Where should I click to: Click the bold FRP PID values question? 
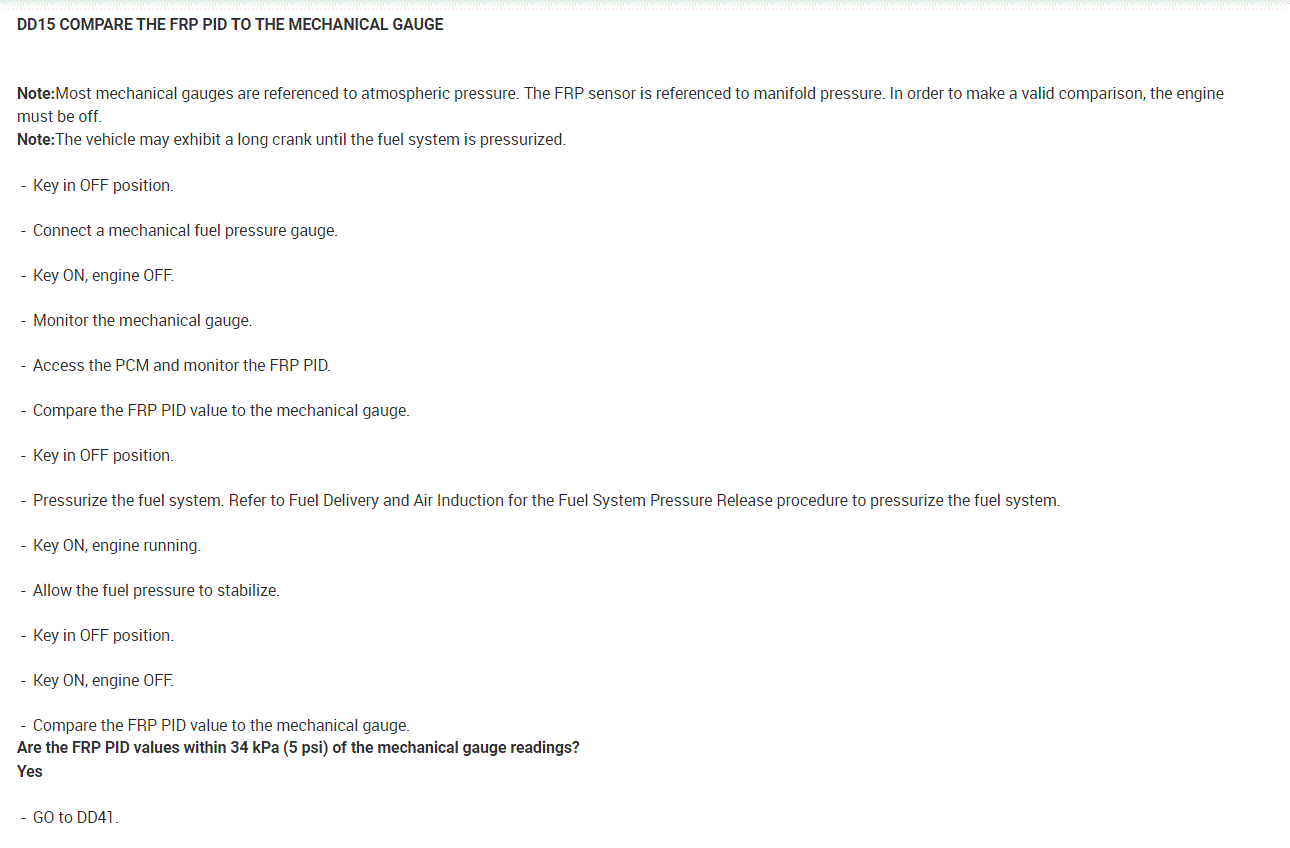(298, 748)
